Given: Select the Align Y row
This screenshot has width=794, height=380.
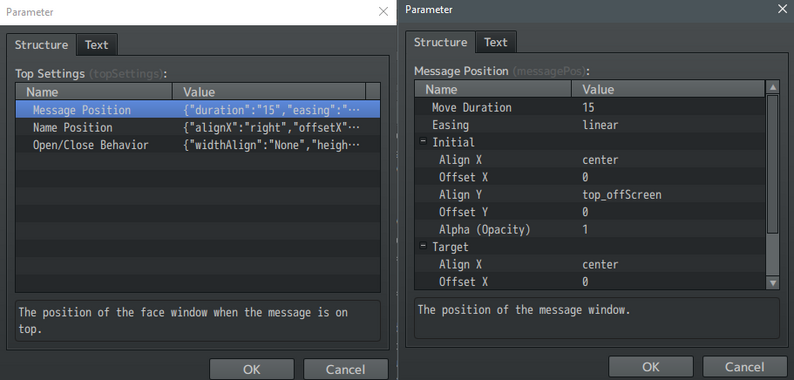Looking at the screenshot, I should click(590, 195).
